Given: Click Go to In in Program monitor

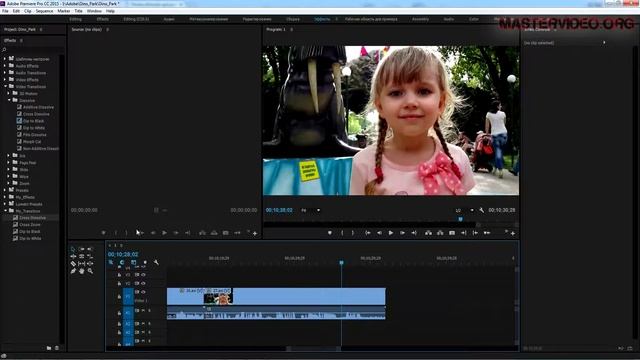Looking at the screenshot, I should pyautogui.click(x=368, y=233).
